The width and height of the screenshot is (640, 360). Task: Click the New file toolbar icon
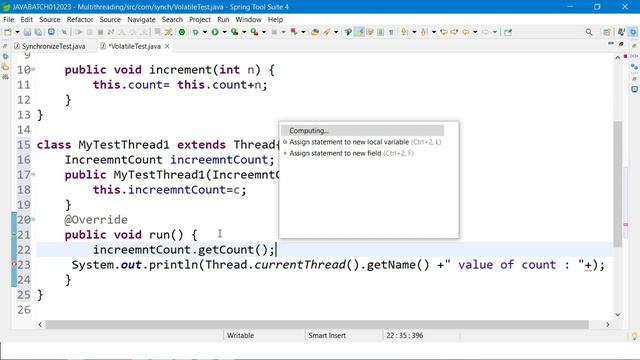click(8, 32)
